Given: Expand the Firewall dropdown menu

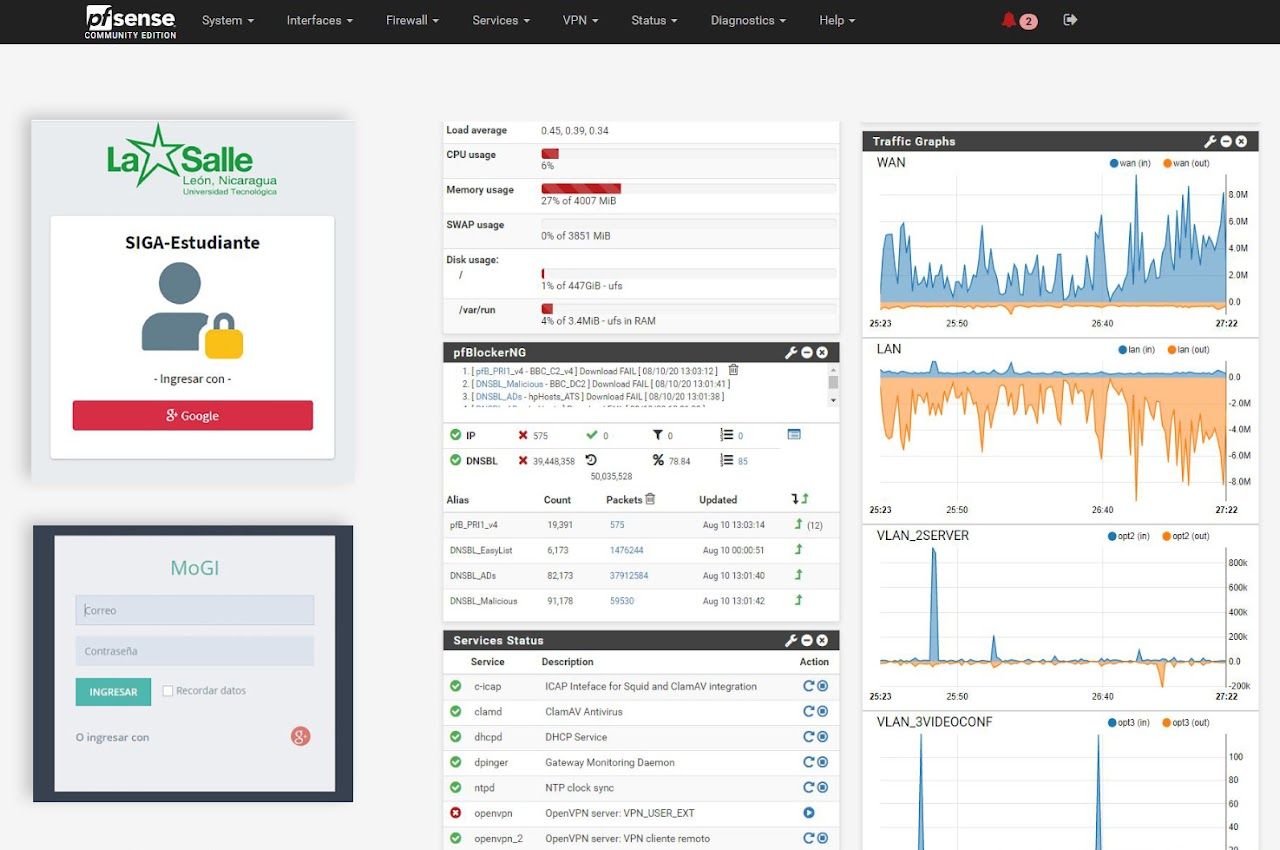Looking at the screenshot, I should click(412, 20).
